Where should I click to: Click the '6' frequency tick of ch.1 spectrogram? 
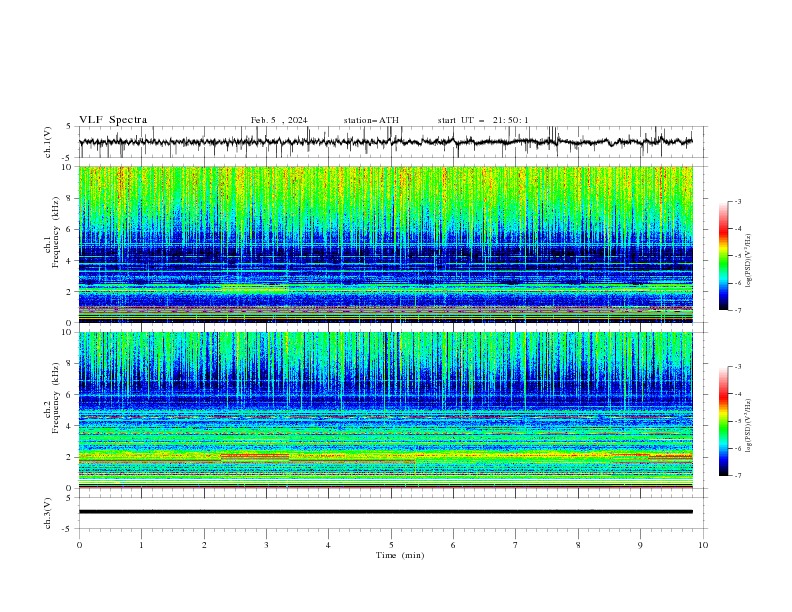[71, 229]
